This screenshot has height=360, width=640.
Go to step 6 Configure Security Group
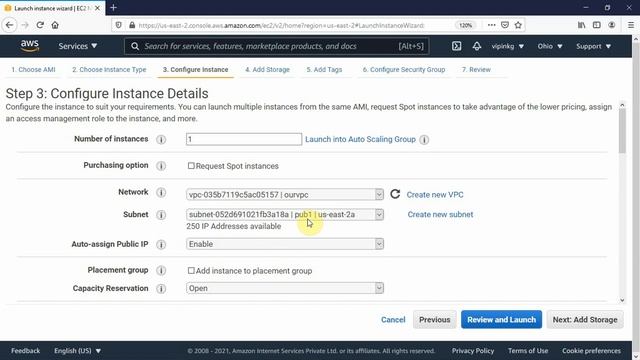pos(404,69)
